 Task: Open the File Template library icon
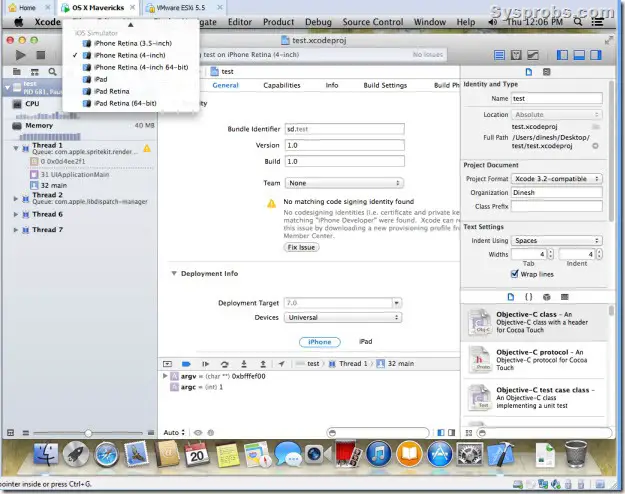point(511,297)
